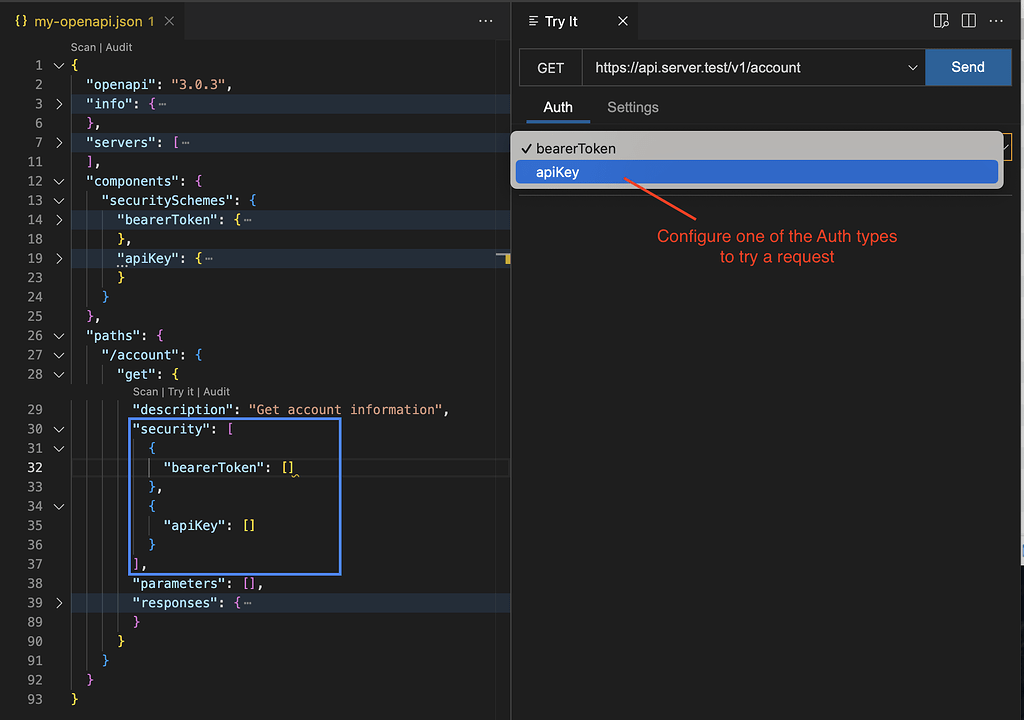
Task: Collapse the securitySchemes block
Action: point(59,201)
